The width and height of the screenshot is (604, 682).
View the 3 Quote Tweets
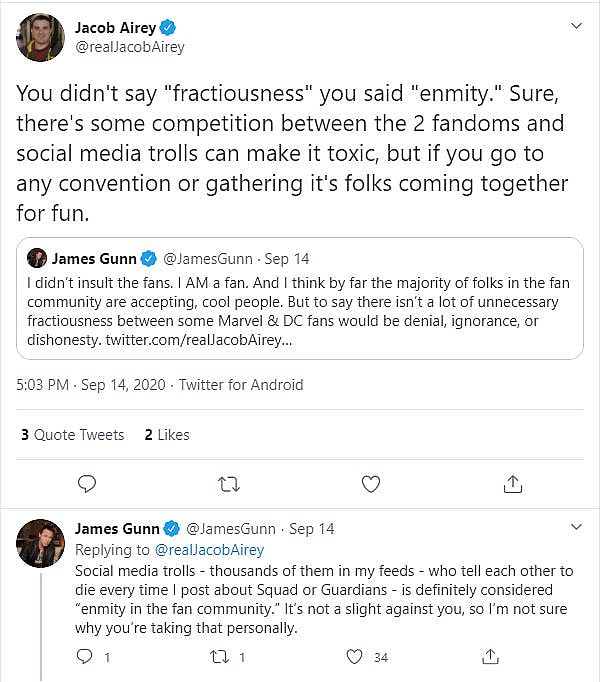pyautogui.click(x=72, y=435)
